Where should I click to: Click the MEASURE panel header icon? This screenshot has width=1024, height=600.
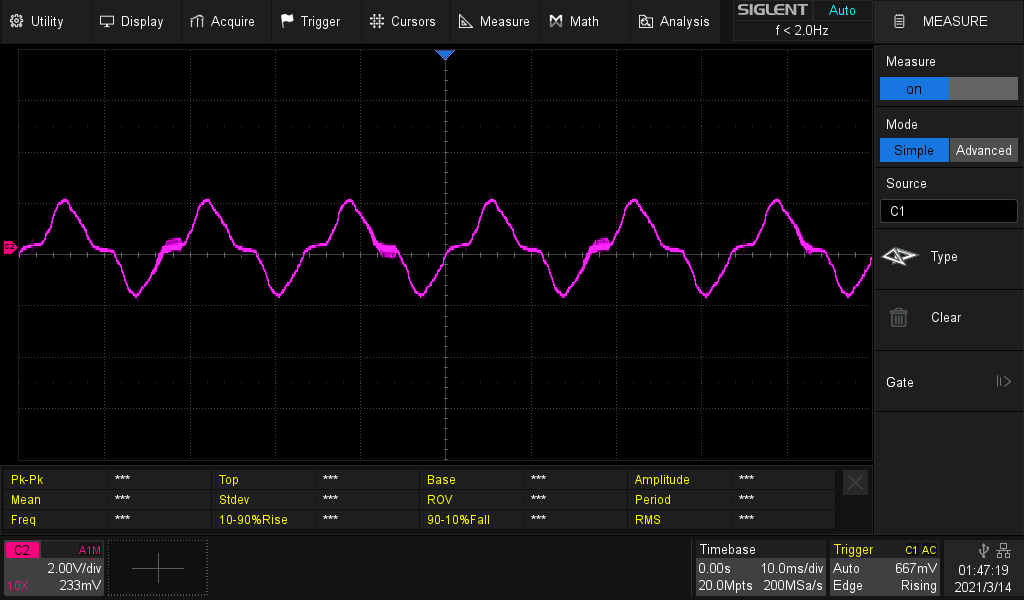point(900,21)
